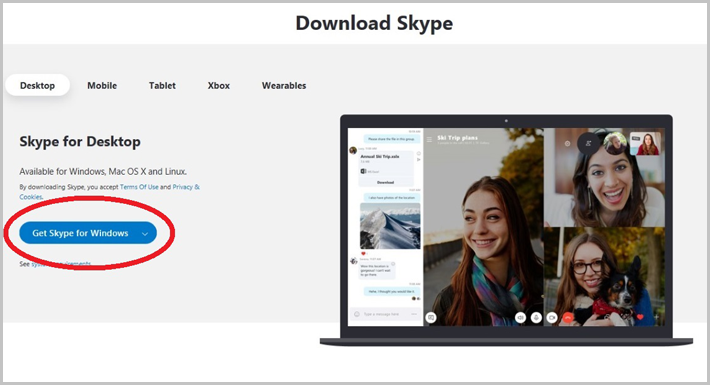Open the Terms Of Use link
The width and height of the screenshot is (710, 385).
[x=139, y=187]
